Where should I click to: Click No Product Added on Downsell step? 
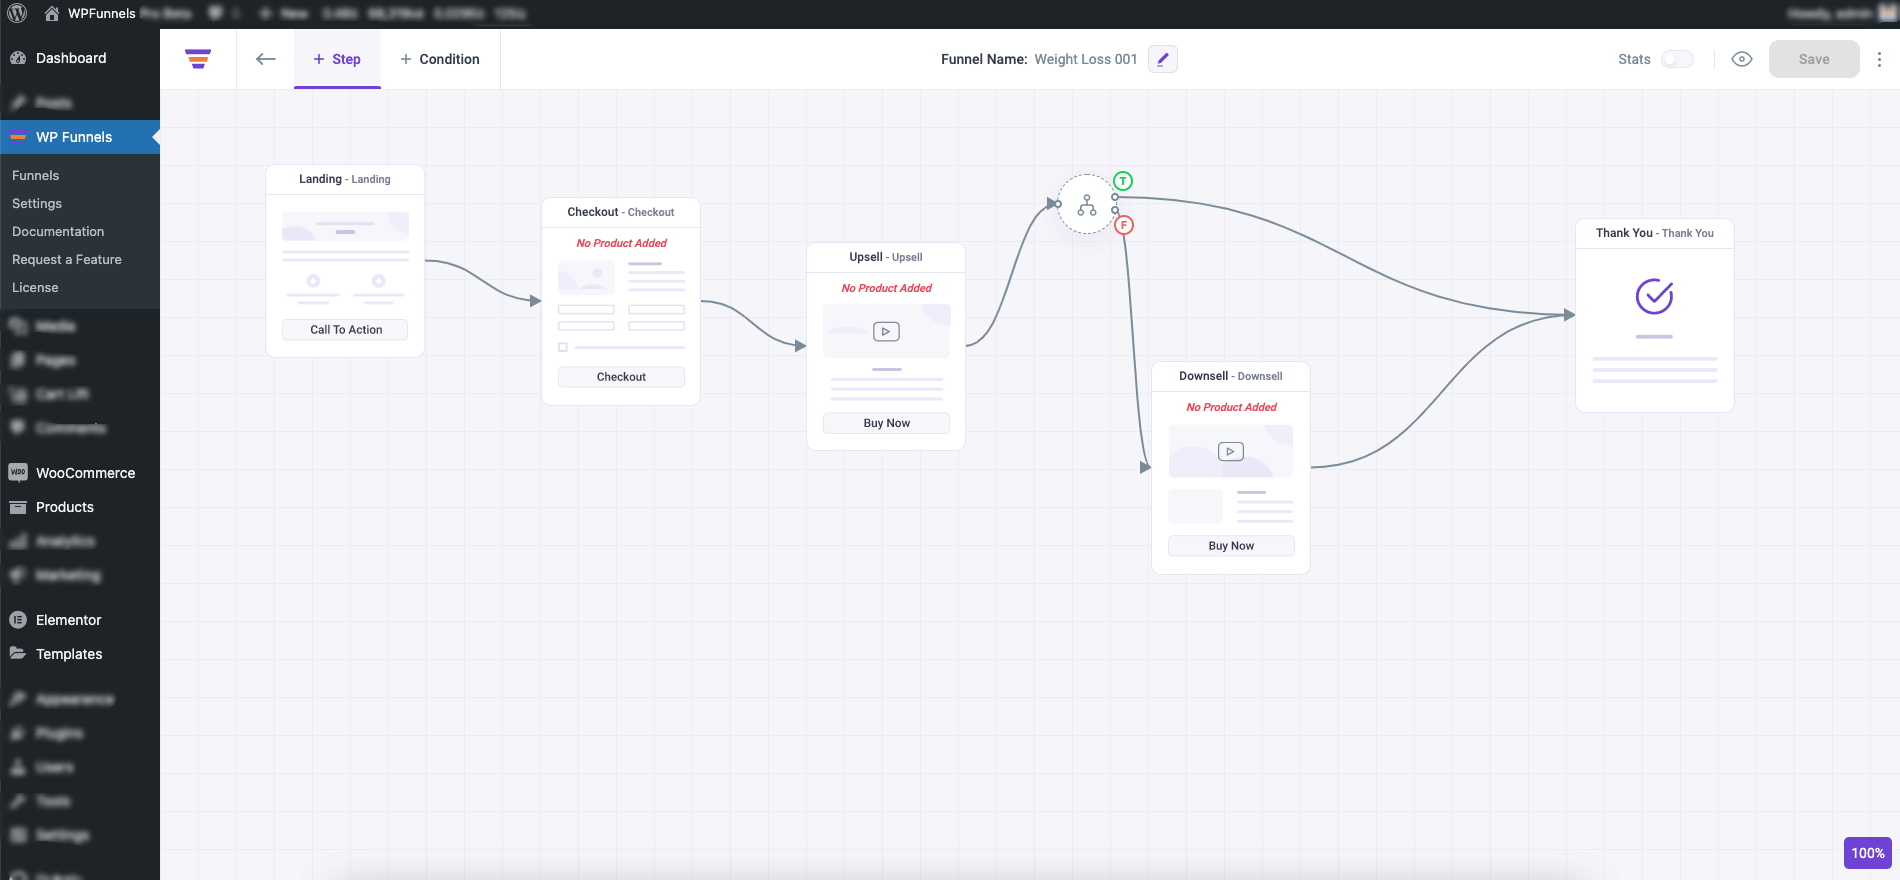tap(1231, 407)
